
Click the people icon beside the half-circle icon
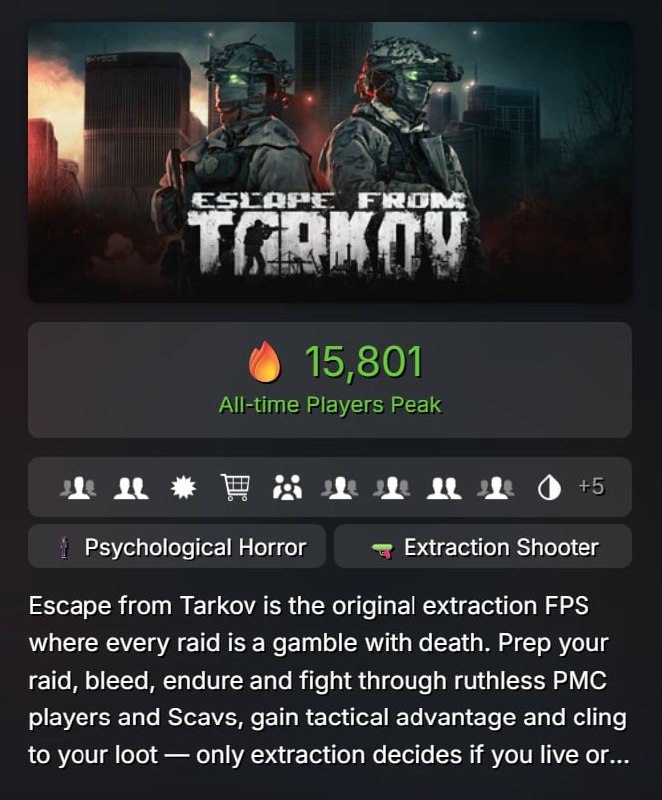[496, 487]
